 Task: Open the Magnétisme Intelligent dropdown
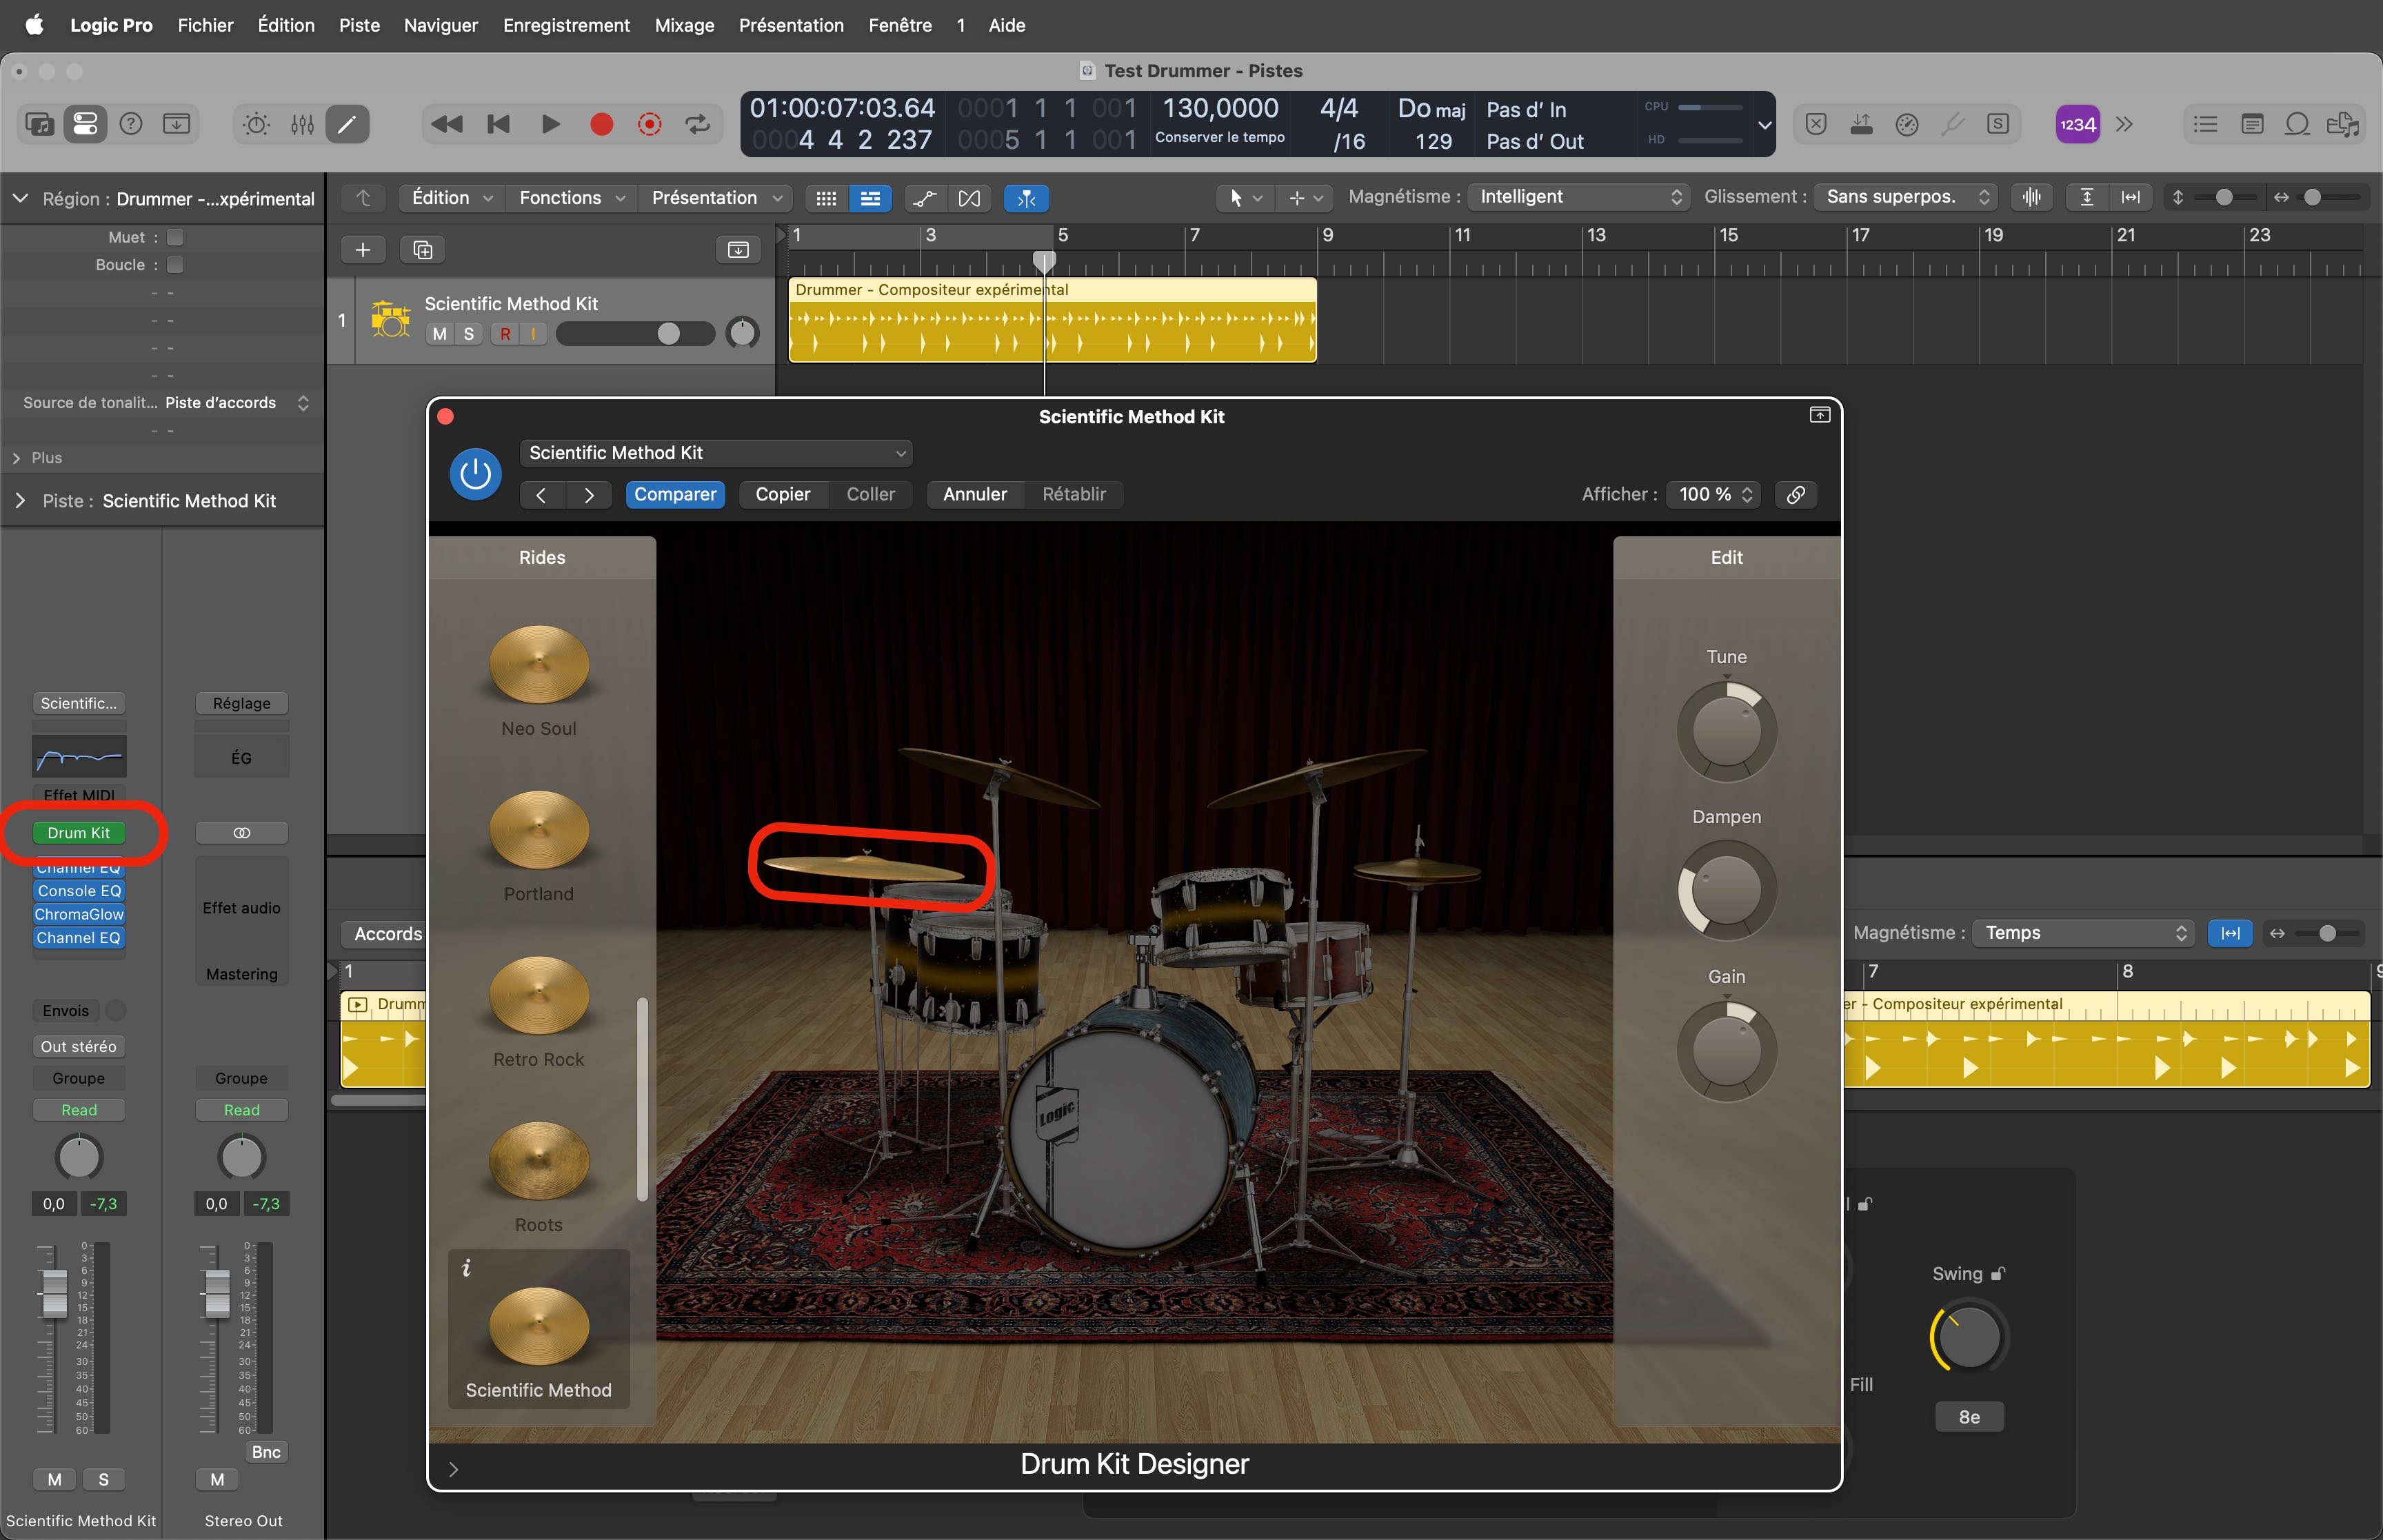tap(1579, 197)
